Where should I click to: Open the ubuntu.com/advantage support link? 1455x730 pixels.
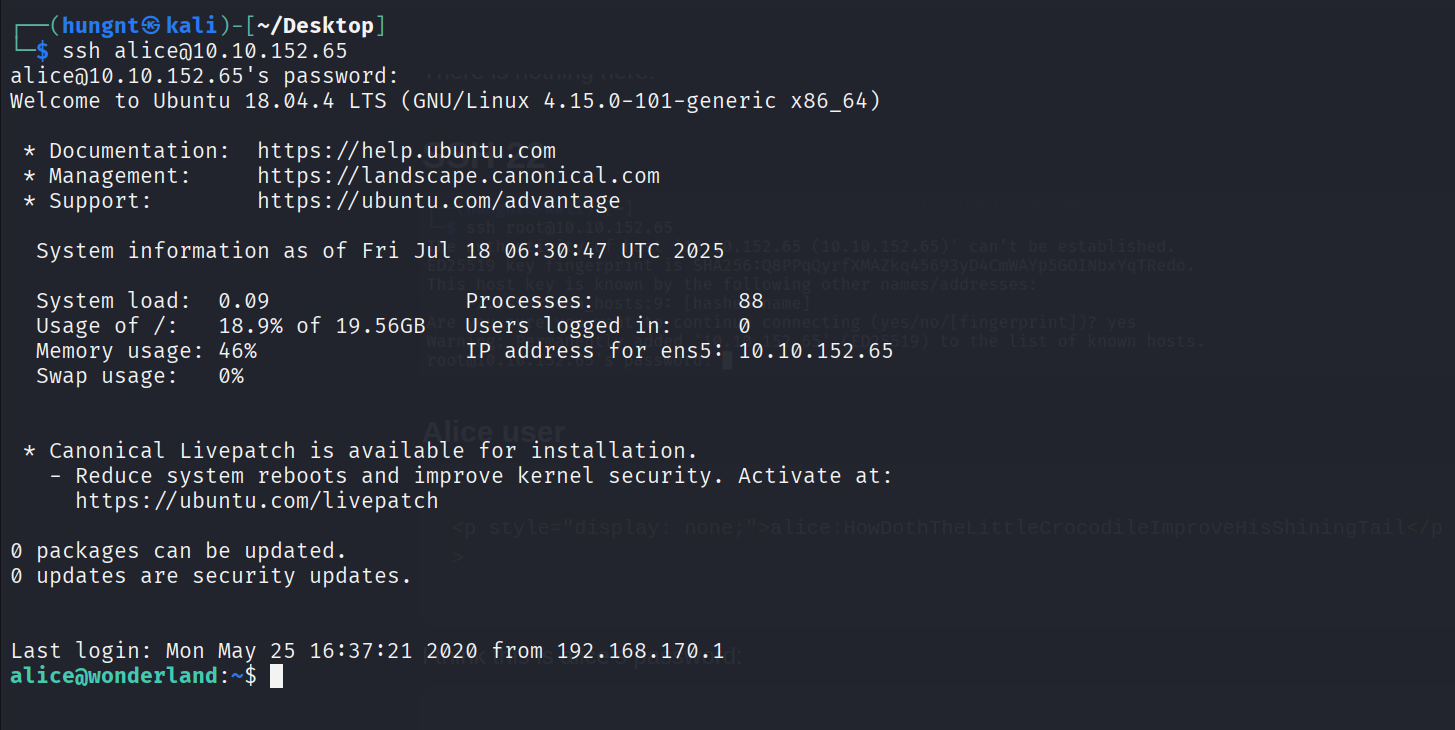(438, 201)
